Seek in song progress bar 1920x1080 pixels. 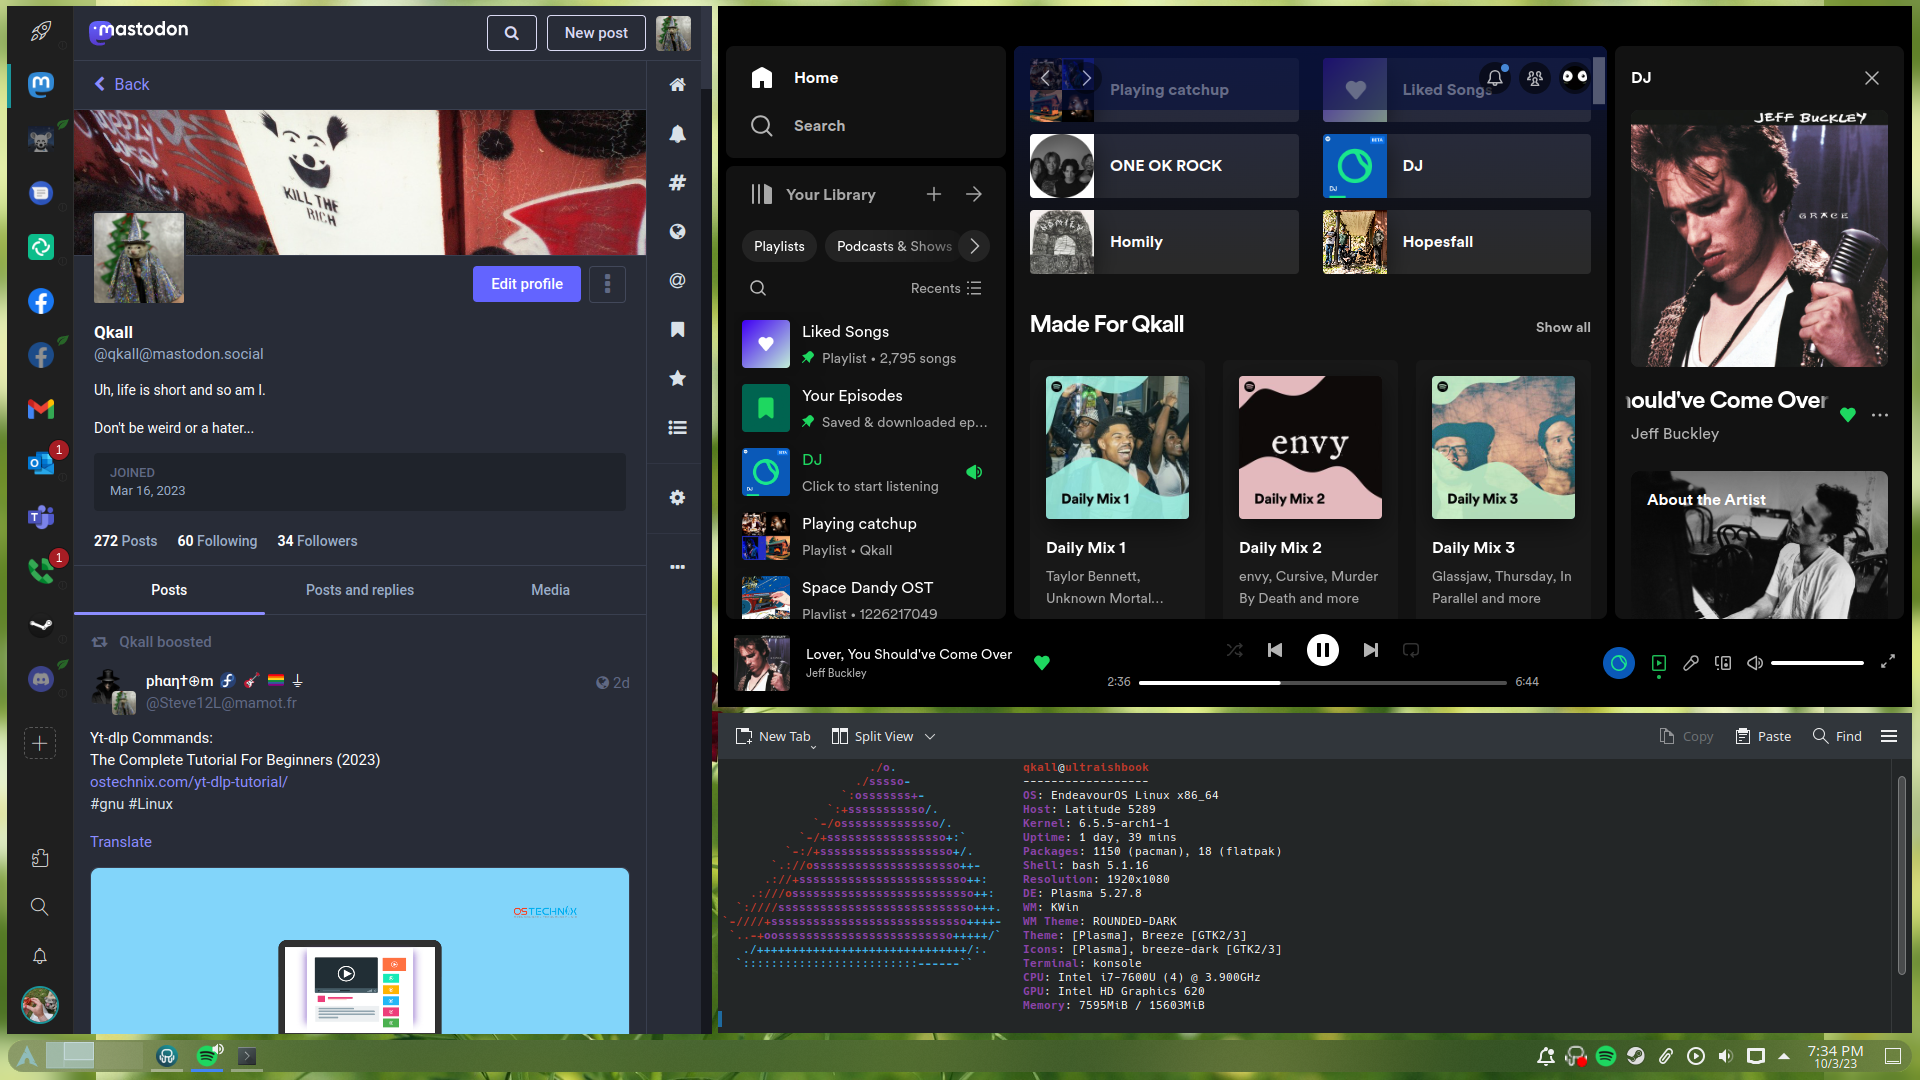[x=1322, y=682]
